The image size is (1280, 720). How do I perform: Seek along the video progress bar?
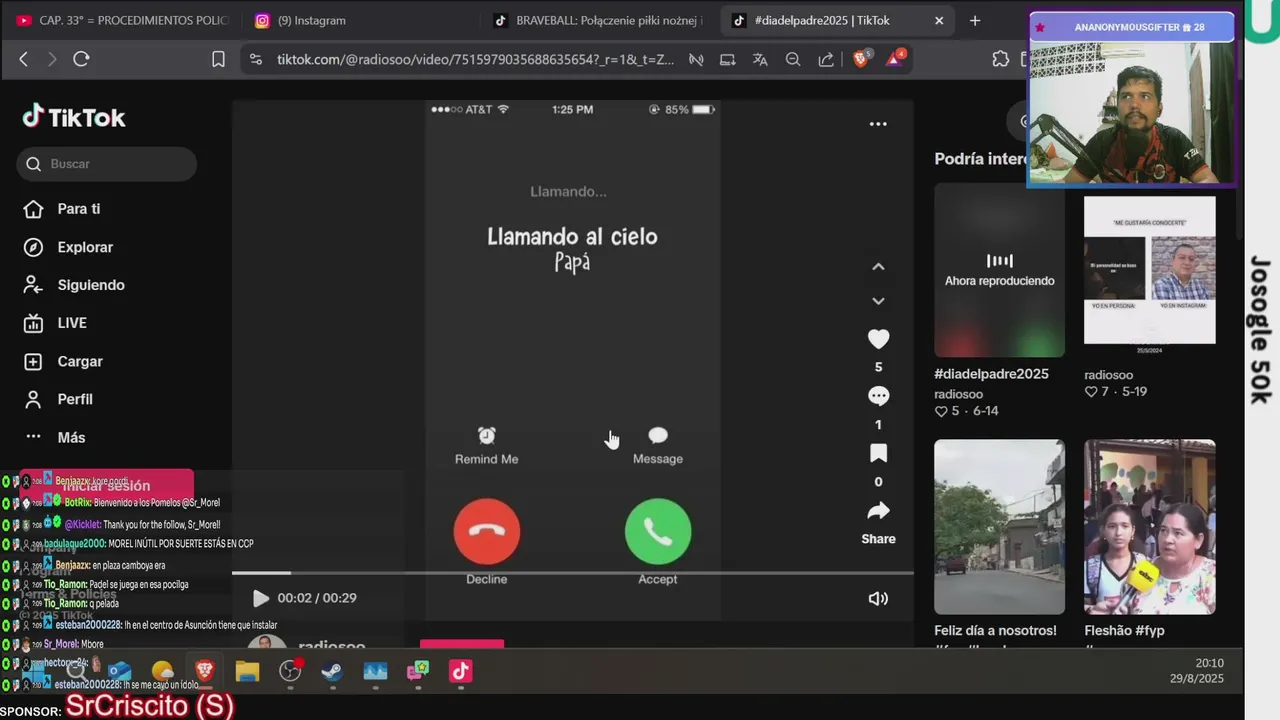(x=573, y=573)
